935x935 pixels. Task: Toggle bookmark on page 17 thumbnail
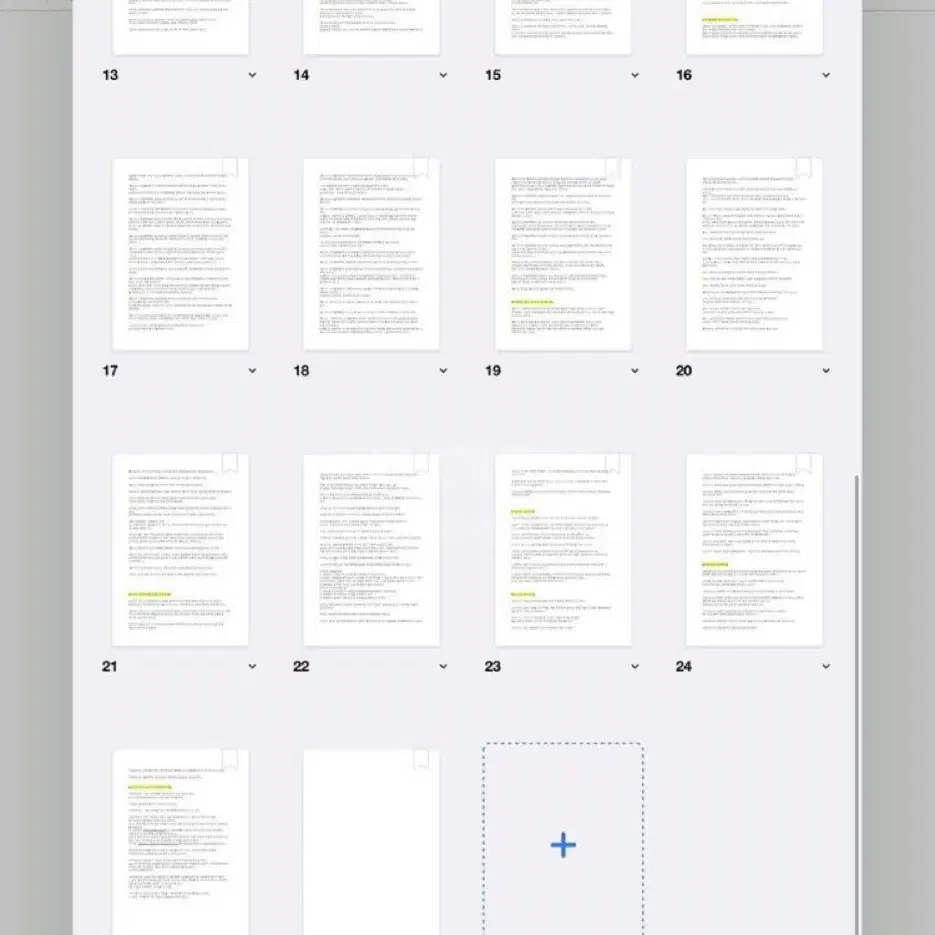pyautogui.click(x=230, y=168)
